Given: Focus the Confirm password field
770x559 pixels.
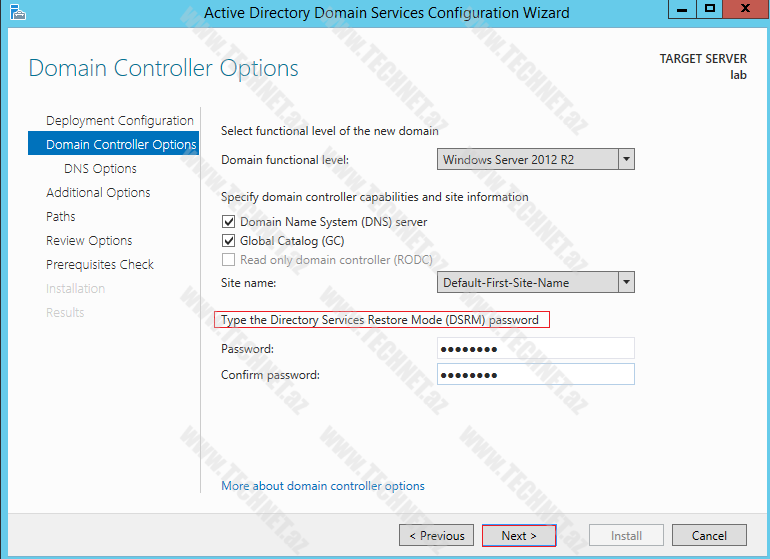Looking at the screenshot, I should (x=536, y=374).
